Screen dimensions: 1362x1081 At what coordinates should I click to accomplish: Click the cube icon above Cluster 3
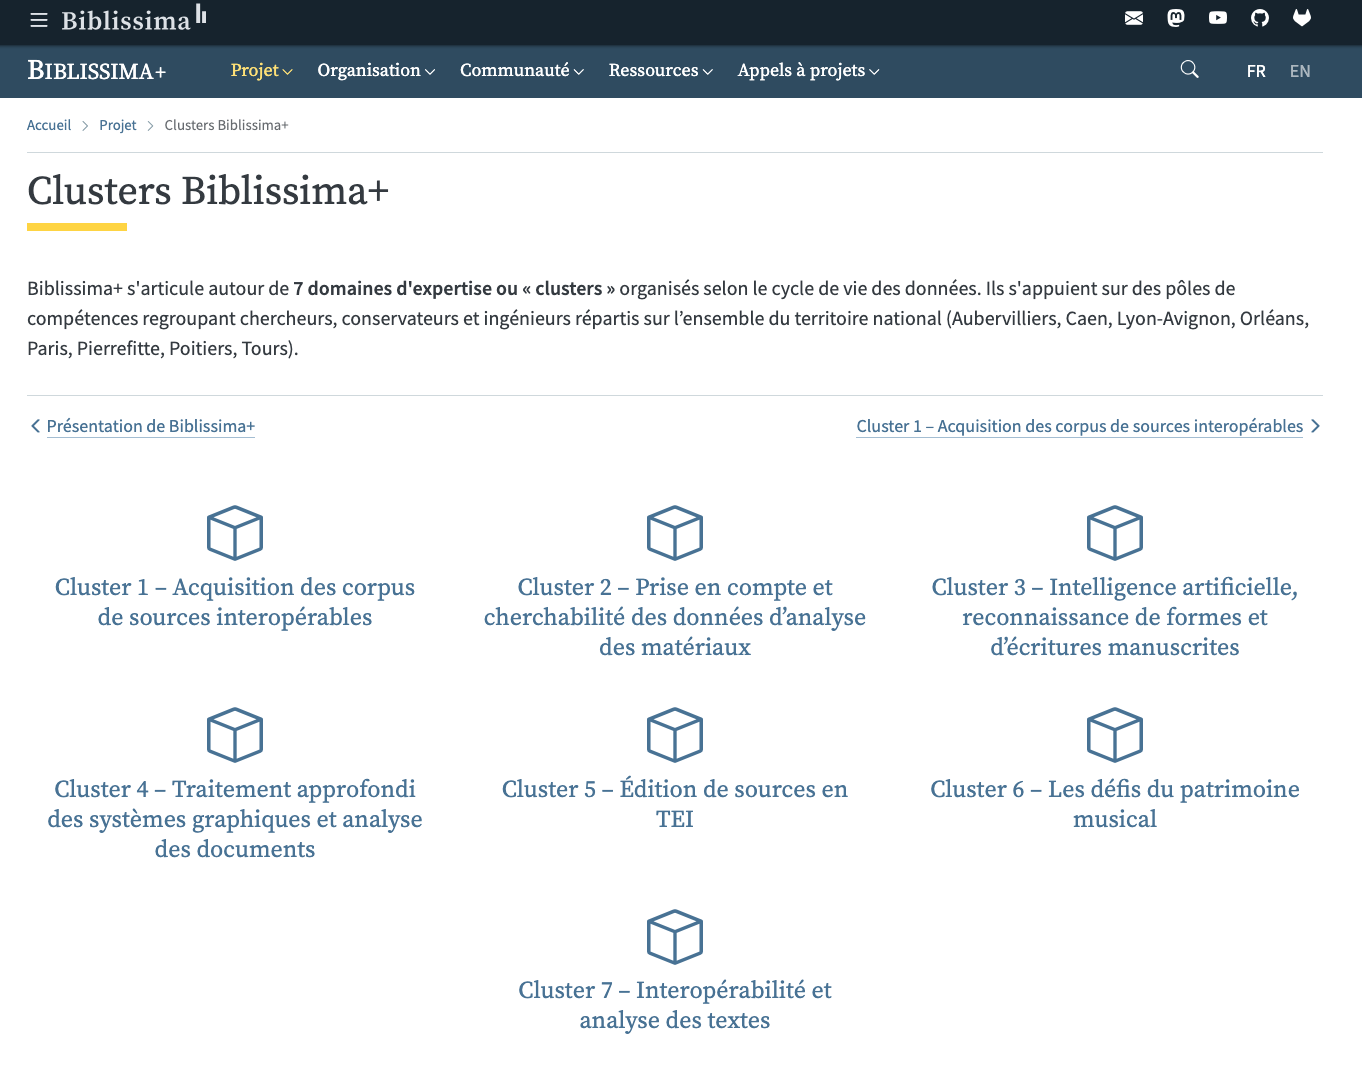pyautogui.click(x=1114, y=533)
